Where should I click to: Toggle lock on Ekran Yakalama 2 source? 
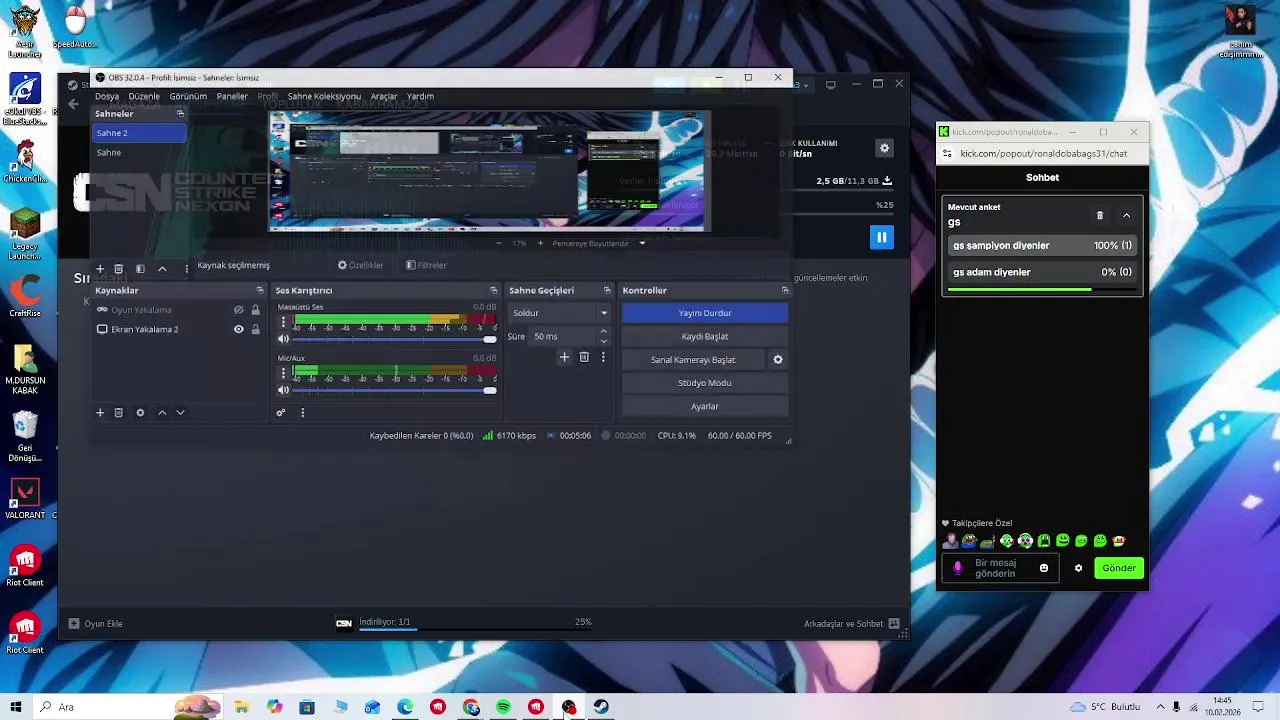coord(255,329)
